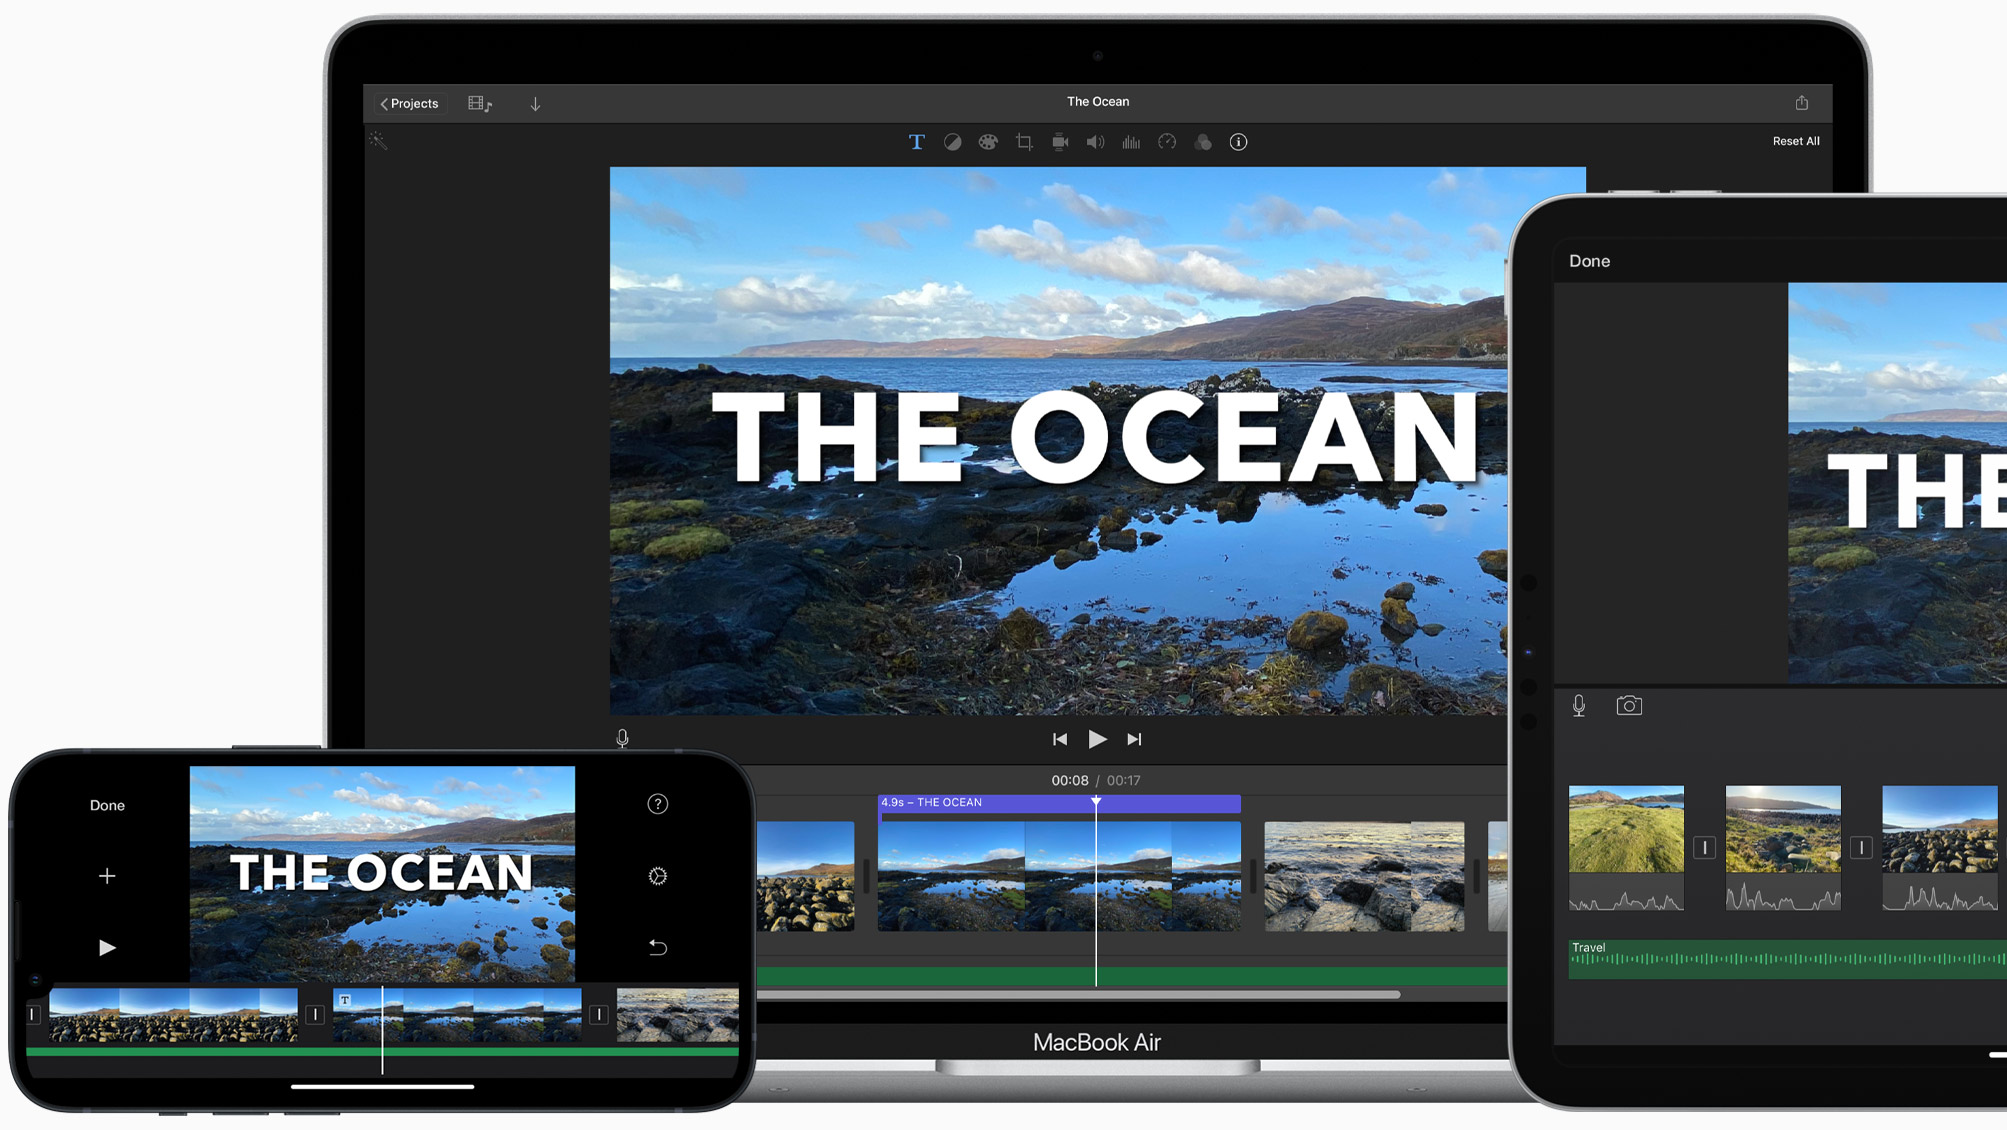Viewport: 2007px width, 1130px height.
Task: Click the skip to start button
Action: (1060, 739)
